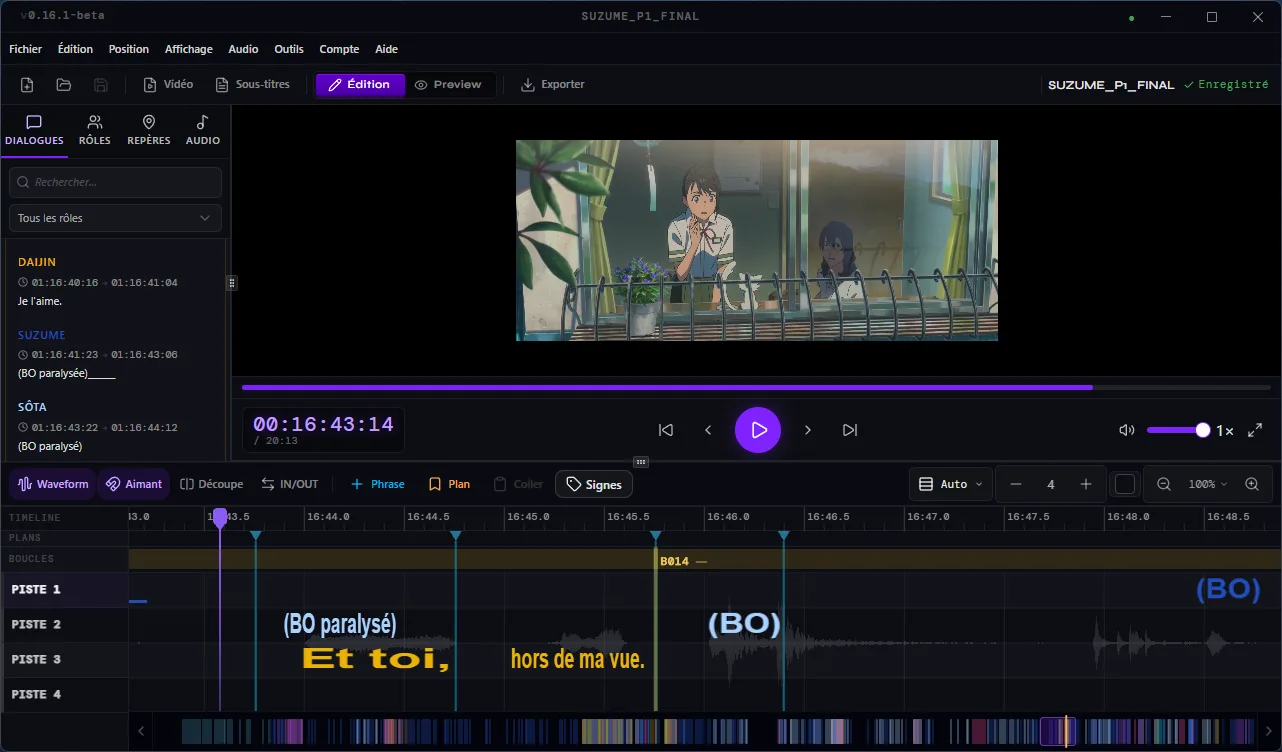This screenshot has width=1282, height=752.
Task: Export the project with Exporter
Action: (x=553, y=85)
